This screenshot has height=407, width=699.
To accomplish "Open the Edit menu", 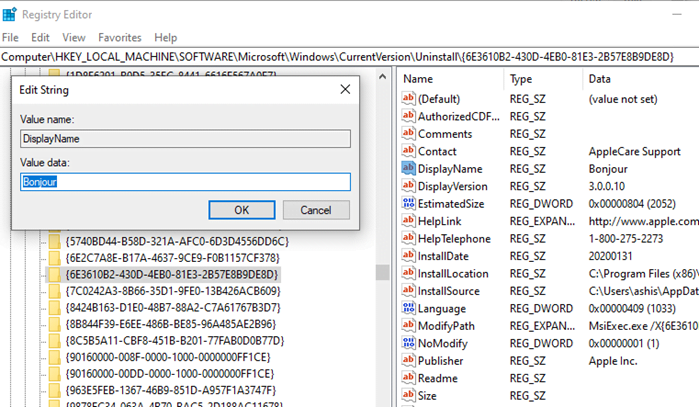I will pos(40,37).
